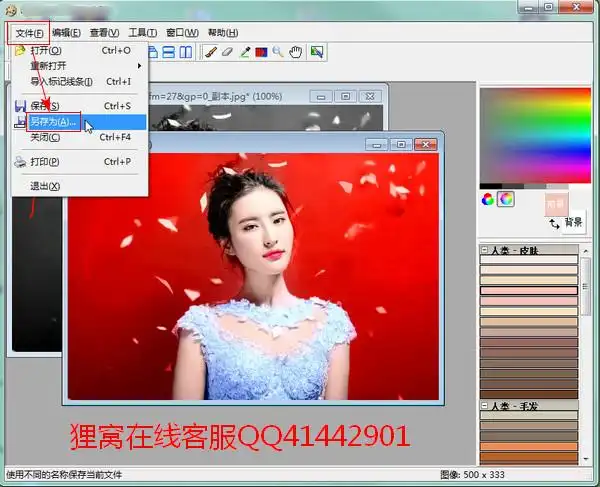
Task: Choose 关闭(C) in the File menu
Action: (80, 137)
